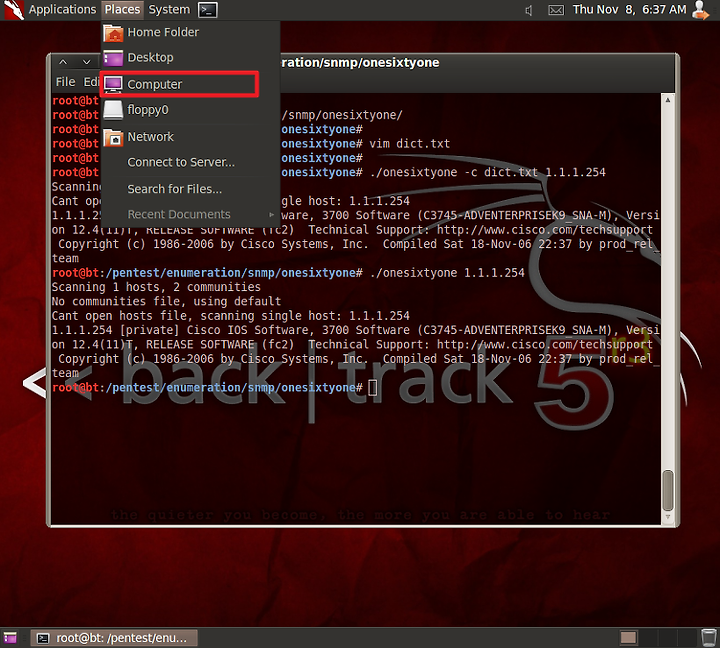Click the terminal cursor at last prompt
720x648 pixels.
click(373, 388)
